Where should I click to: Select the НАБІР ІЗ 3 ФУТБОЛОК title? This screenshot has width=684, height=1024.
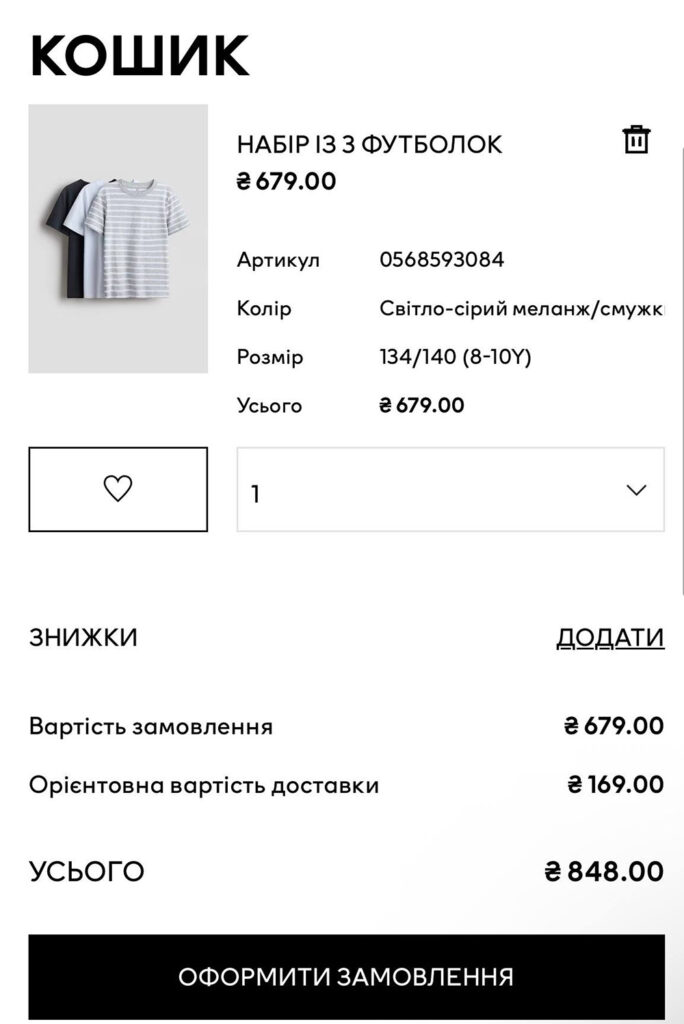click(x=368, y=143)
